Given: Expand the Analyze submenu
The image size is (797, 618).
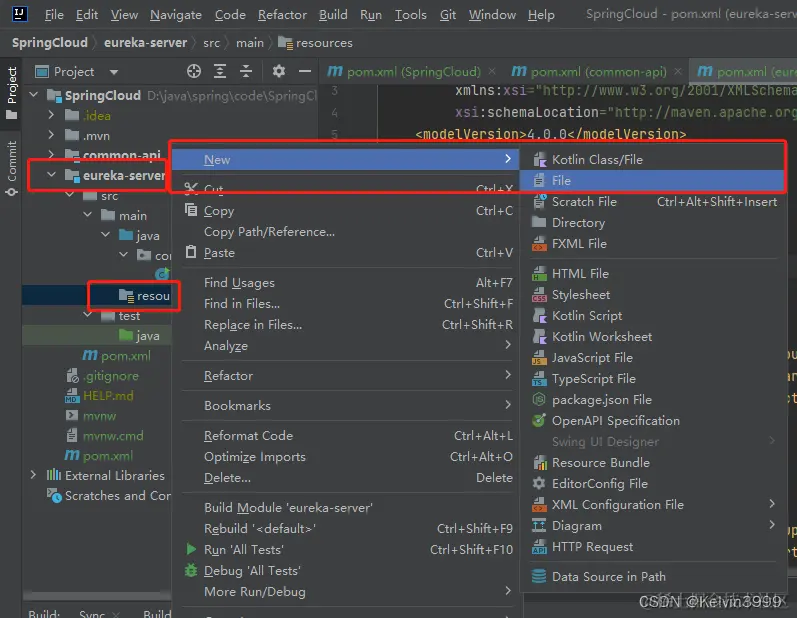Looking at the screenshot, I should pos(345,346).
